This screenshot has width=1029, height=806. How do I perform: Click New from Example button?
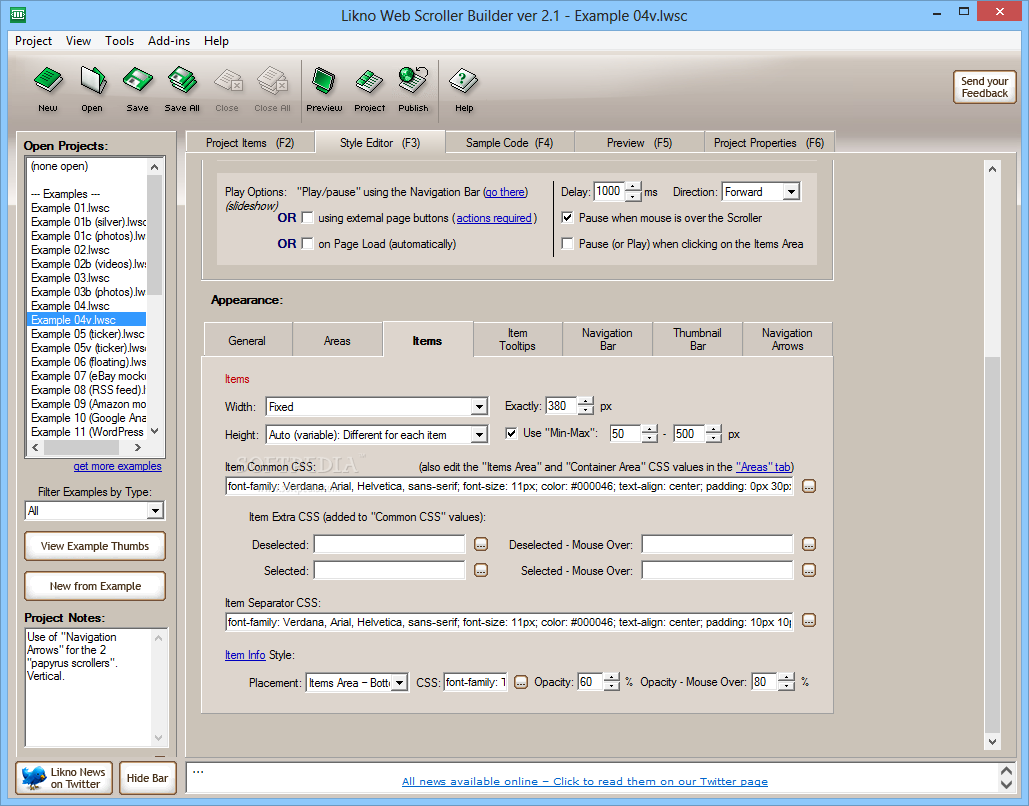pos(94,586)
